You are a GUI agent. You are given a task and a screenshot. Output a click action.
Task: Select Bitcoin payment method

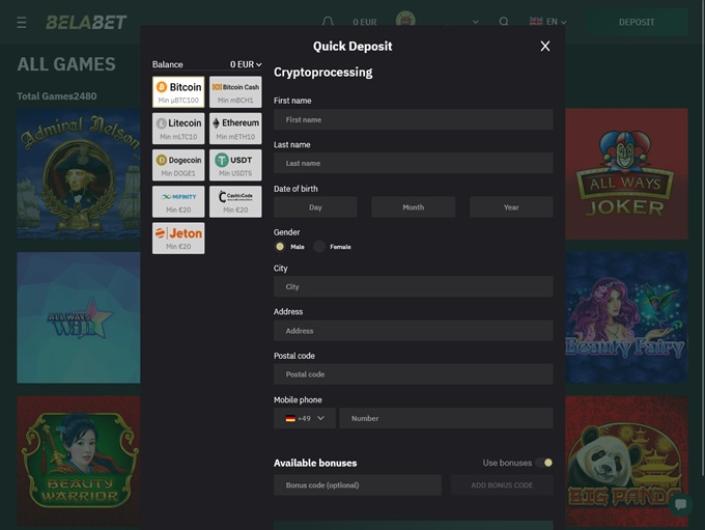click(x=178, y=92)
